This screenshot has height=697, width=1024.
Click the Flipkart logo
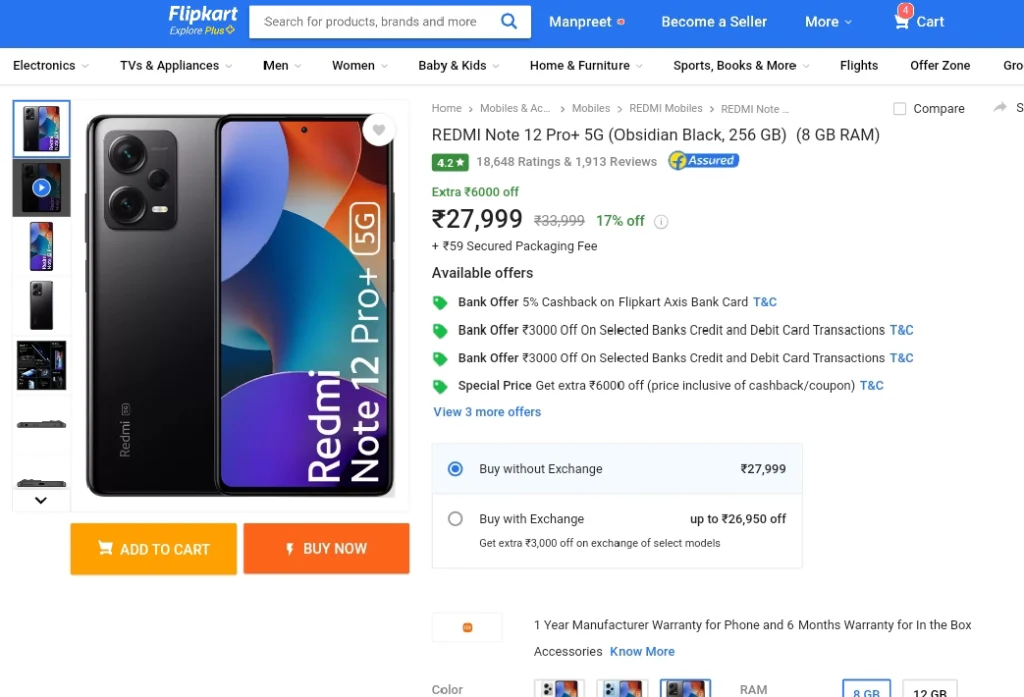tap(202, 21)
